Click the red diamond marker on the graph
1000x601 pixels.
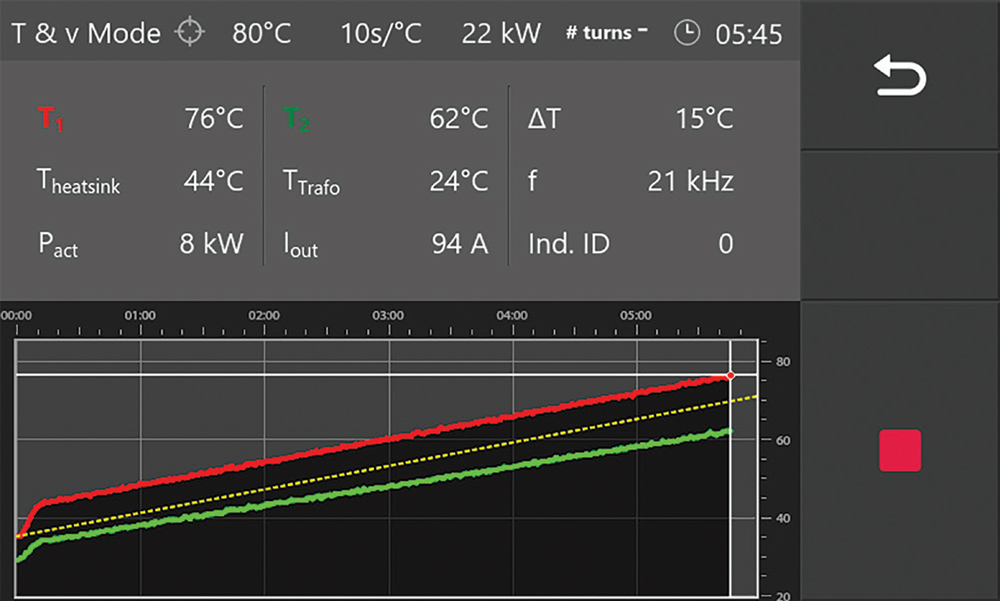[x=730, y=376]
